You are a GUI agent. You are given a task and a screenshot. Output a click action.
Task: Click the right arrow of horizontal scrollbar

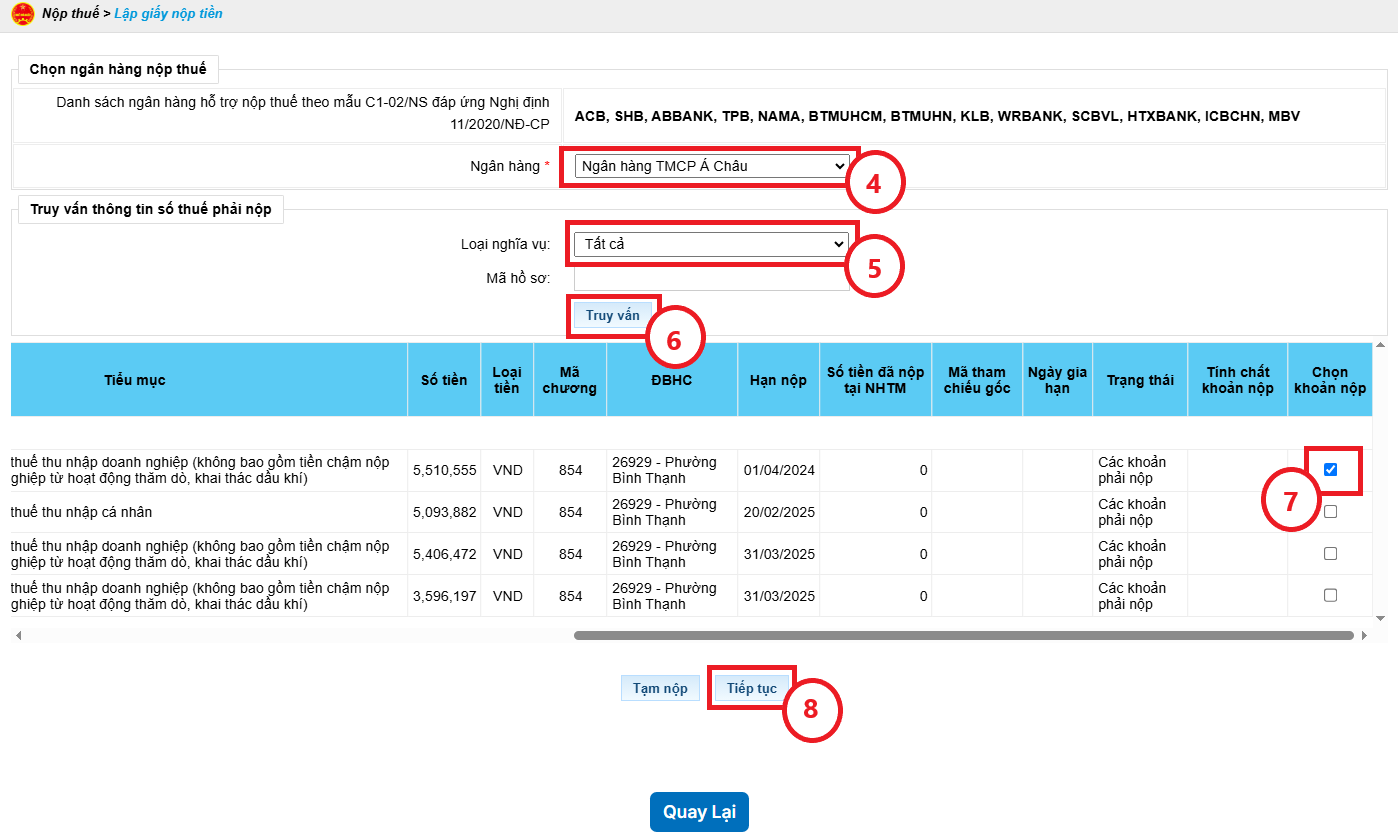(1364, 635)
